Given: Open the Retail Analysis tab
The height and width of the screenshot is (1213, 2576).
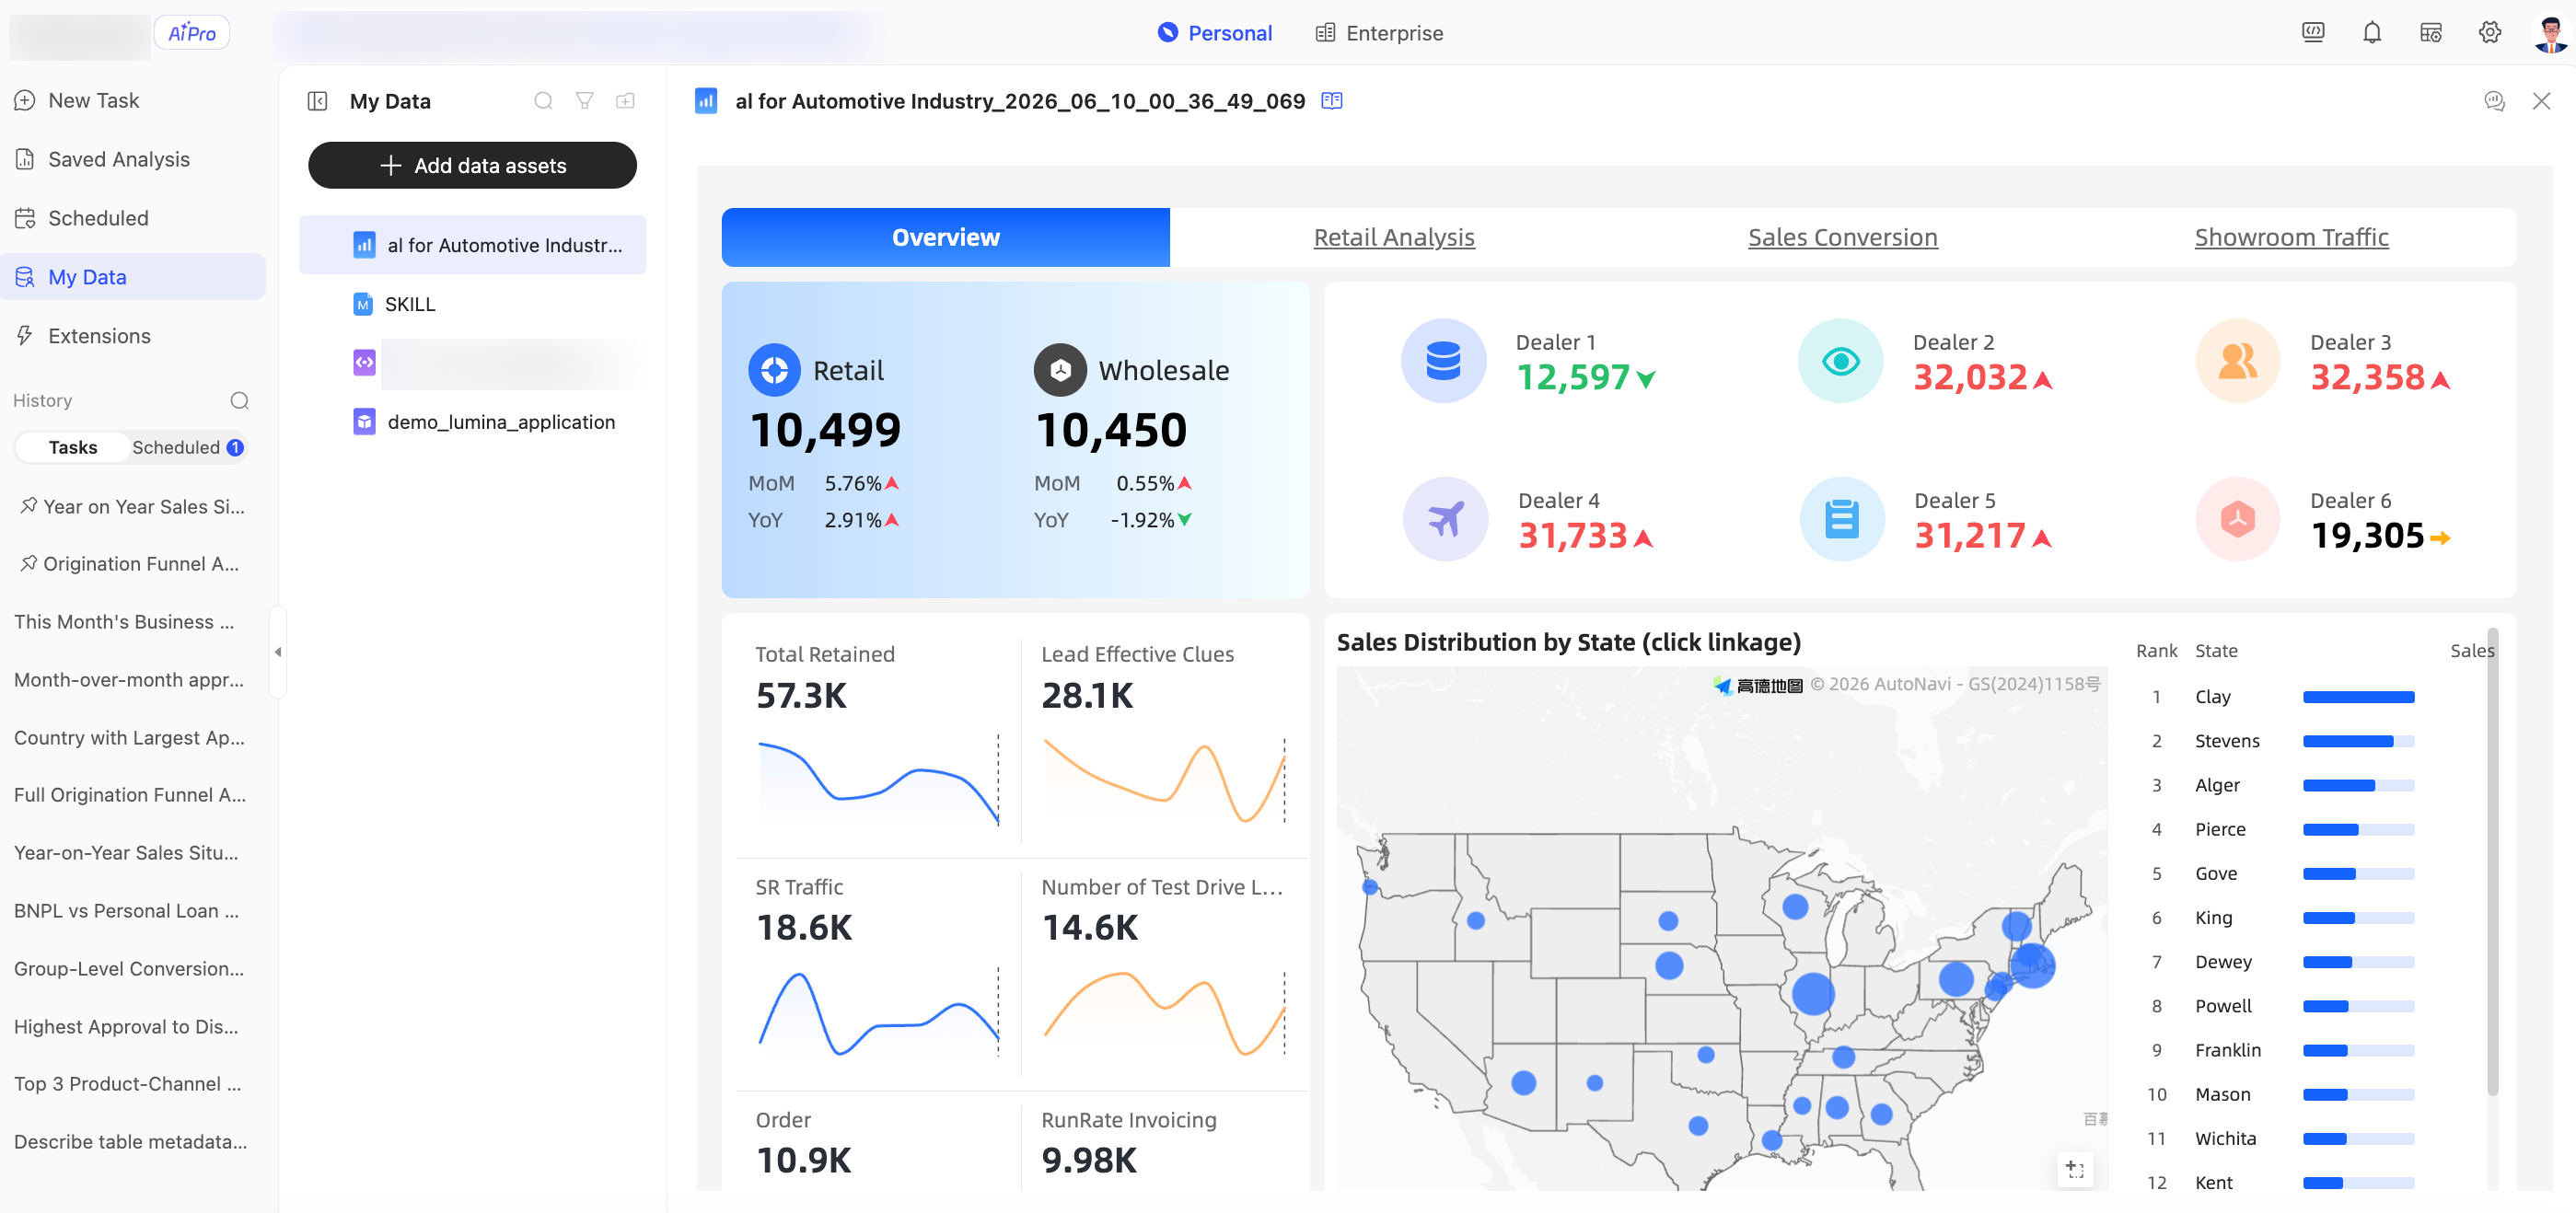Looking at the screenshot, I should (1393, 237).
